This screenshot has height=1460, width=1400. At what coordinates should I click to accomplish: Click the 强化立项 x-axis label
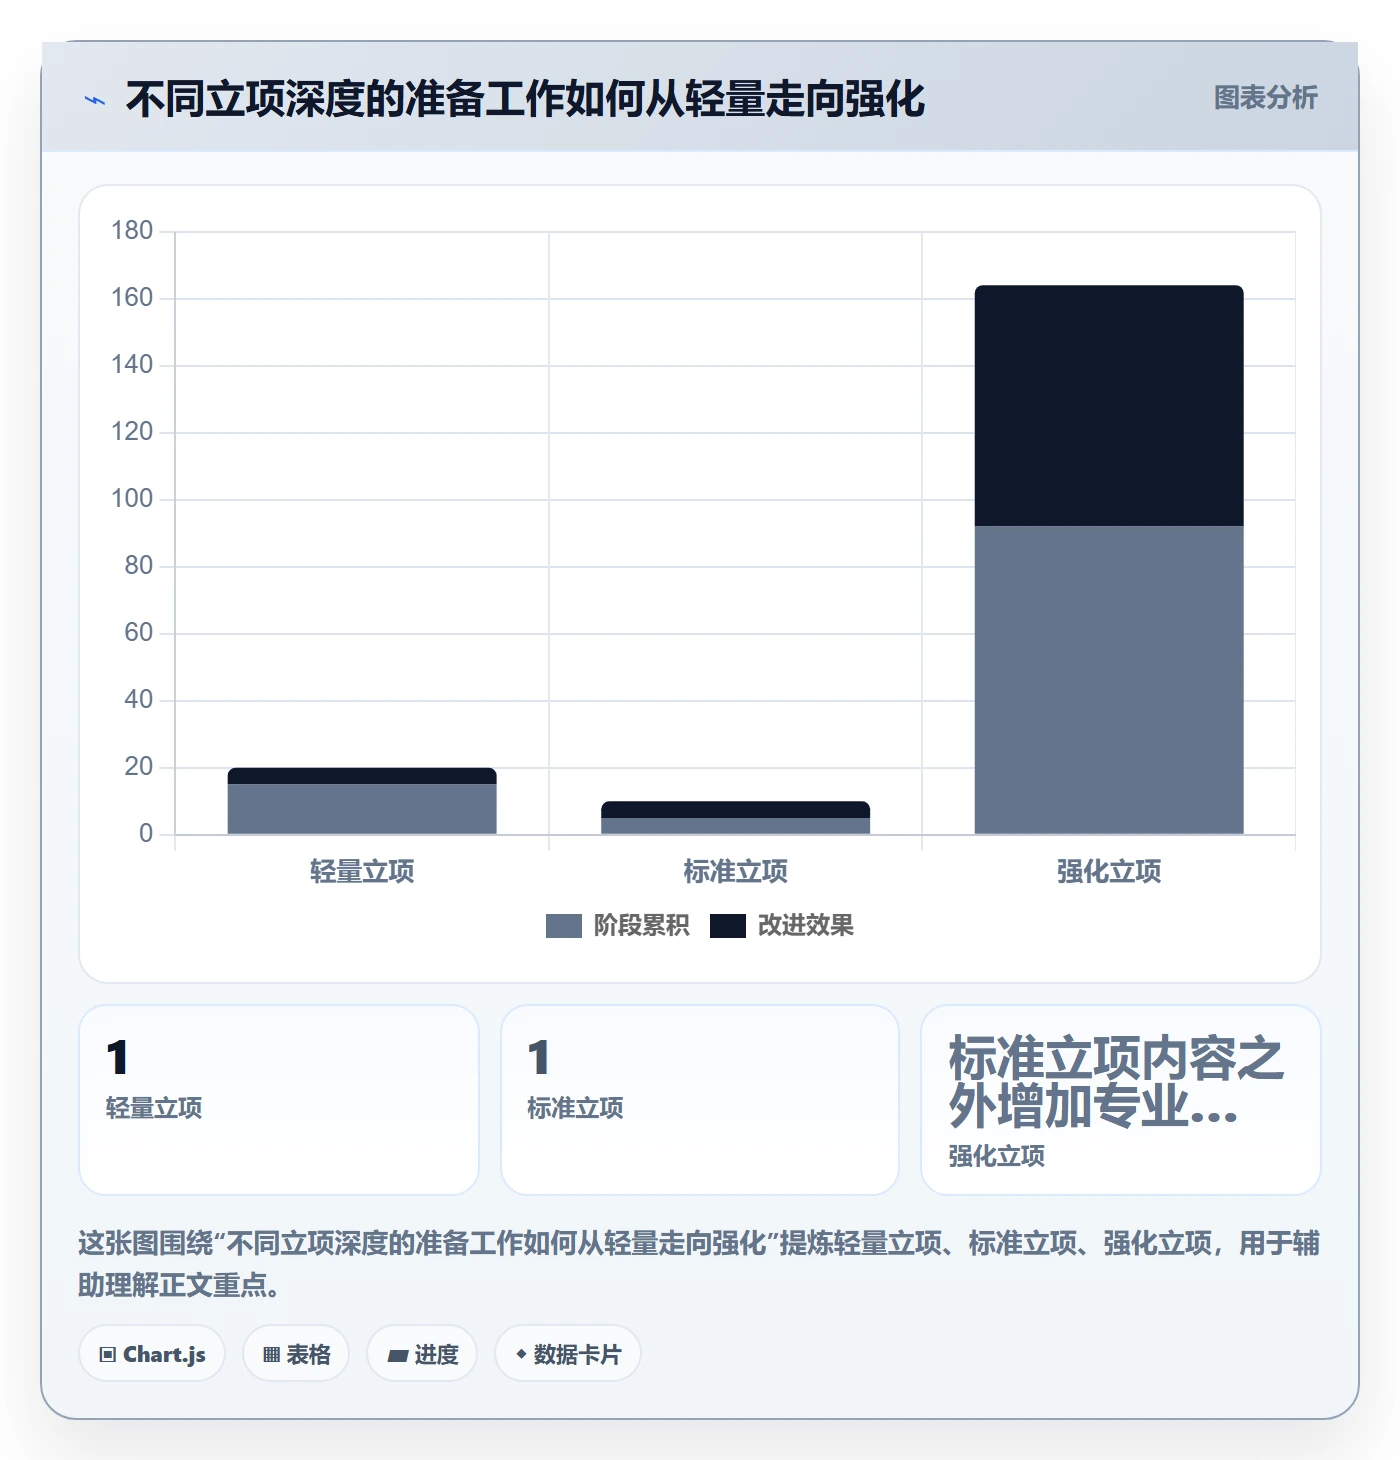1109,872
